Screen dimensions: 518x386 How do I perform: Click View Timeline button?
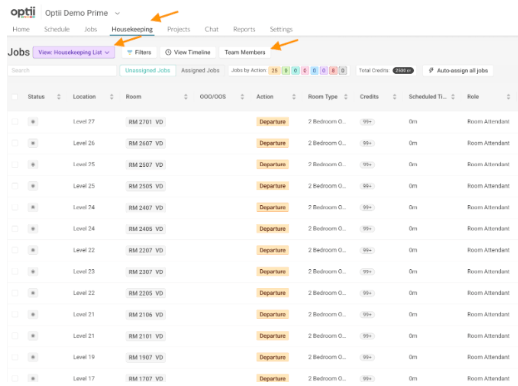click(188, 52)
